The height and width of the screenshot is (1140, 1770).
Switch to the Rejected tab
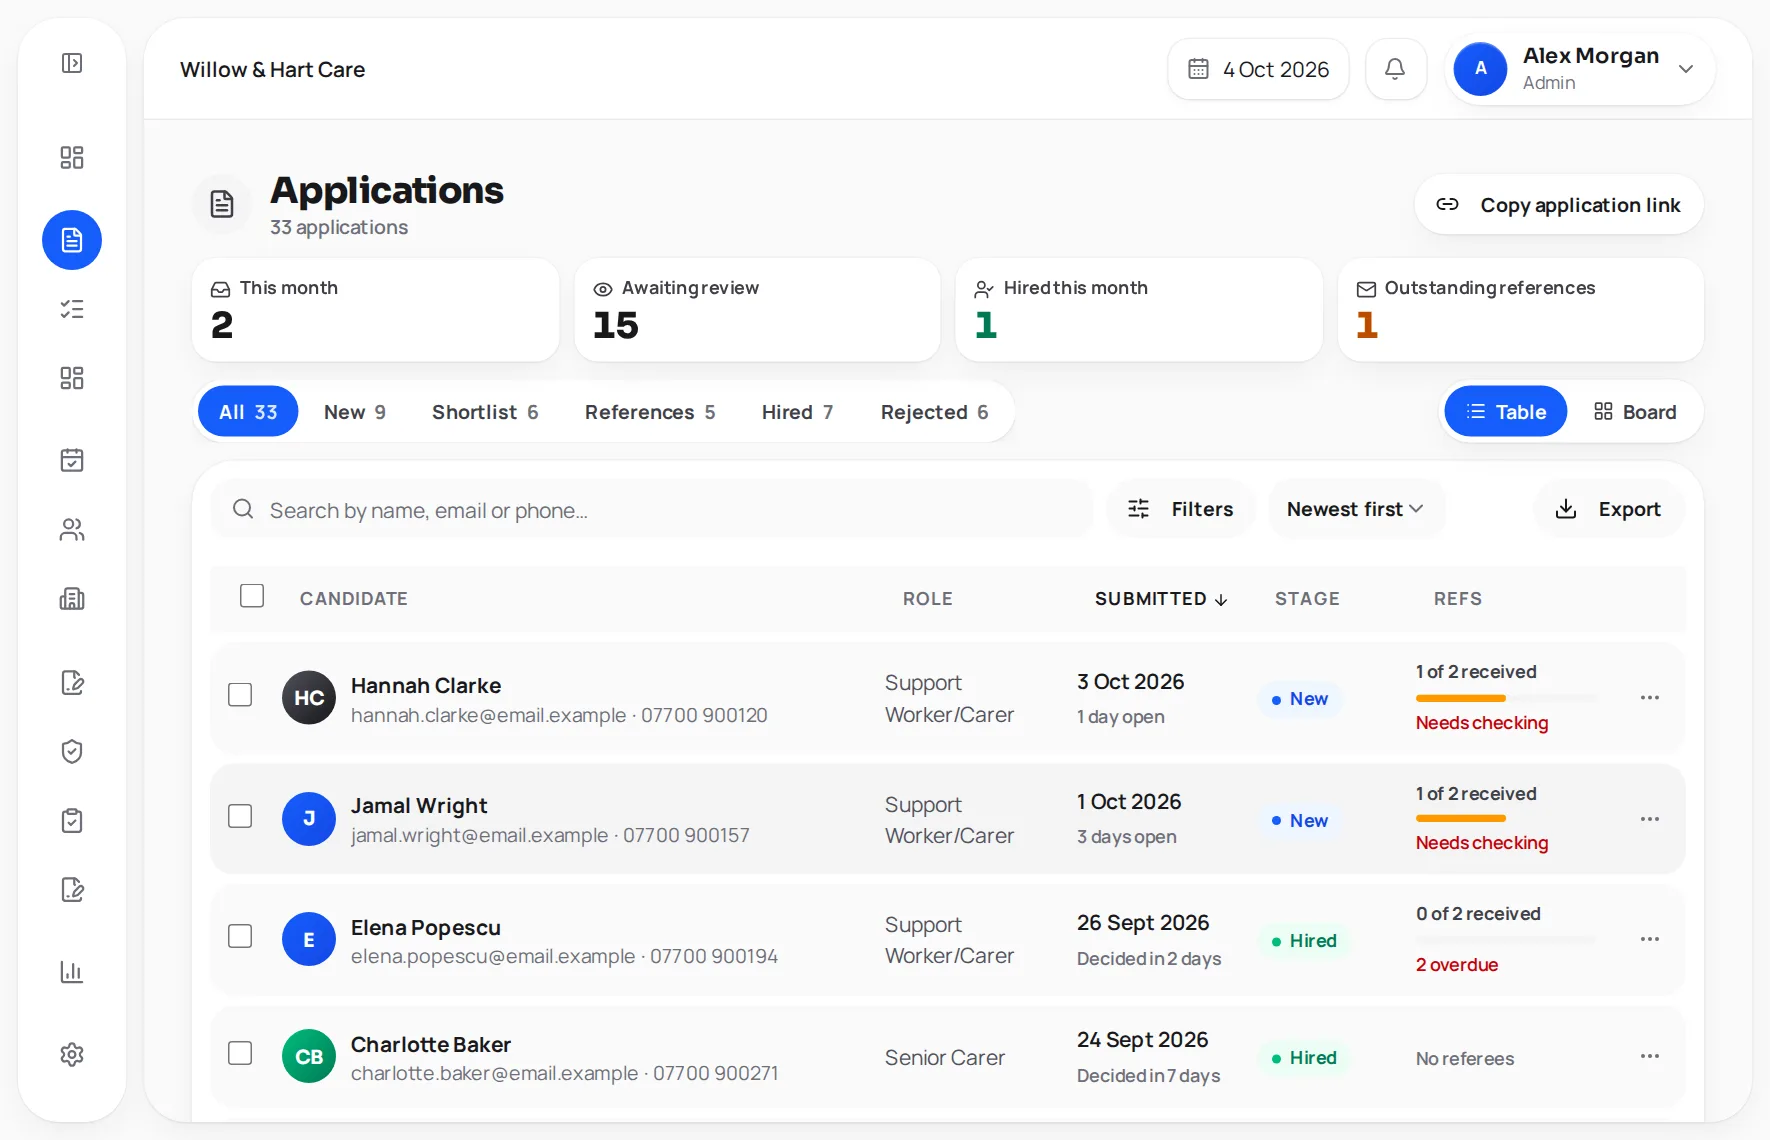(935, 412)
